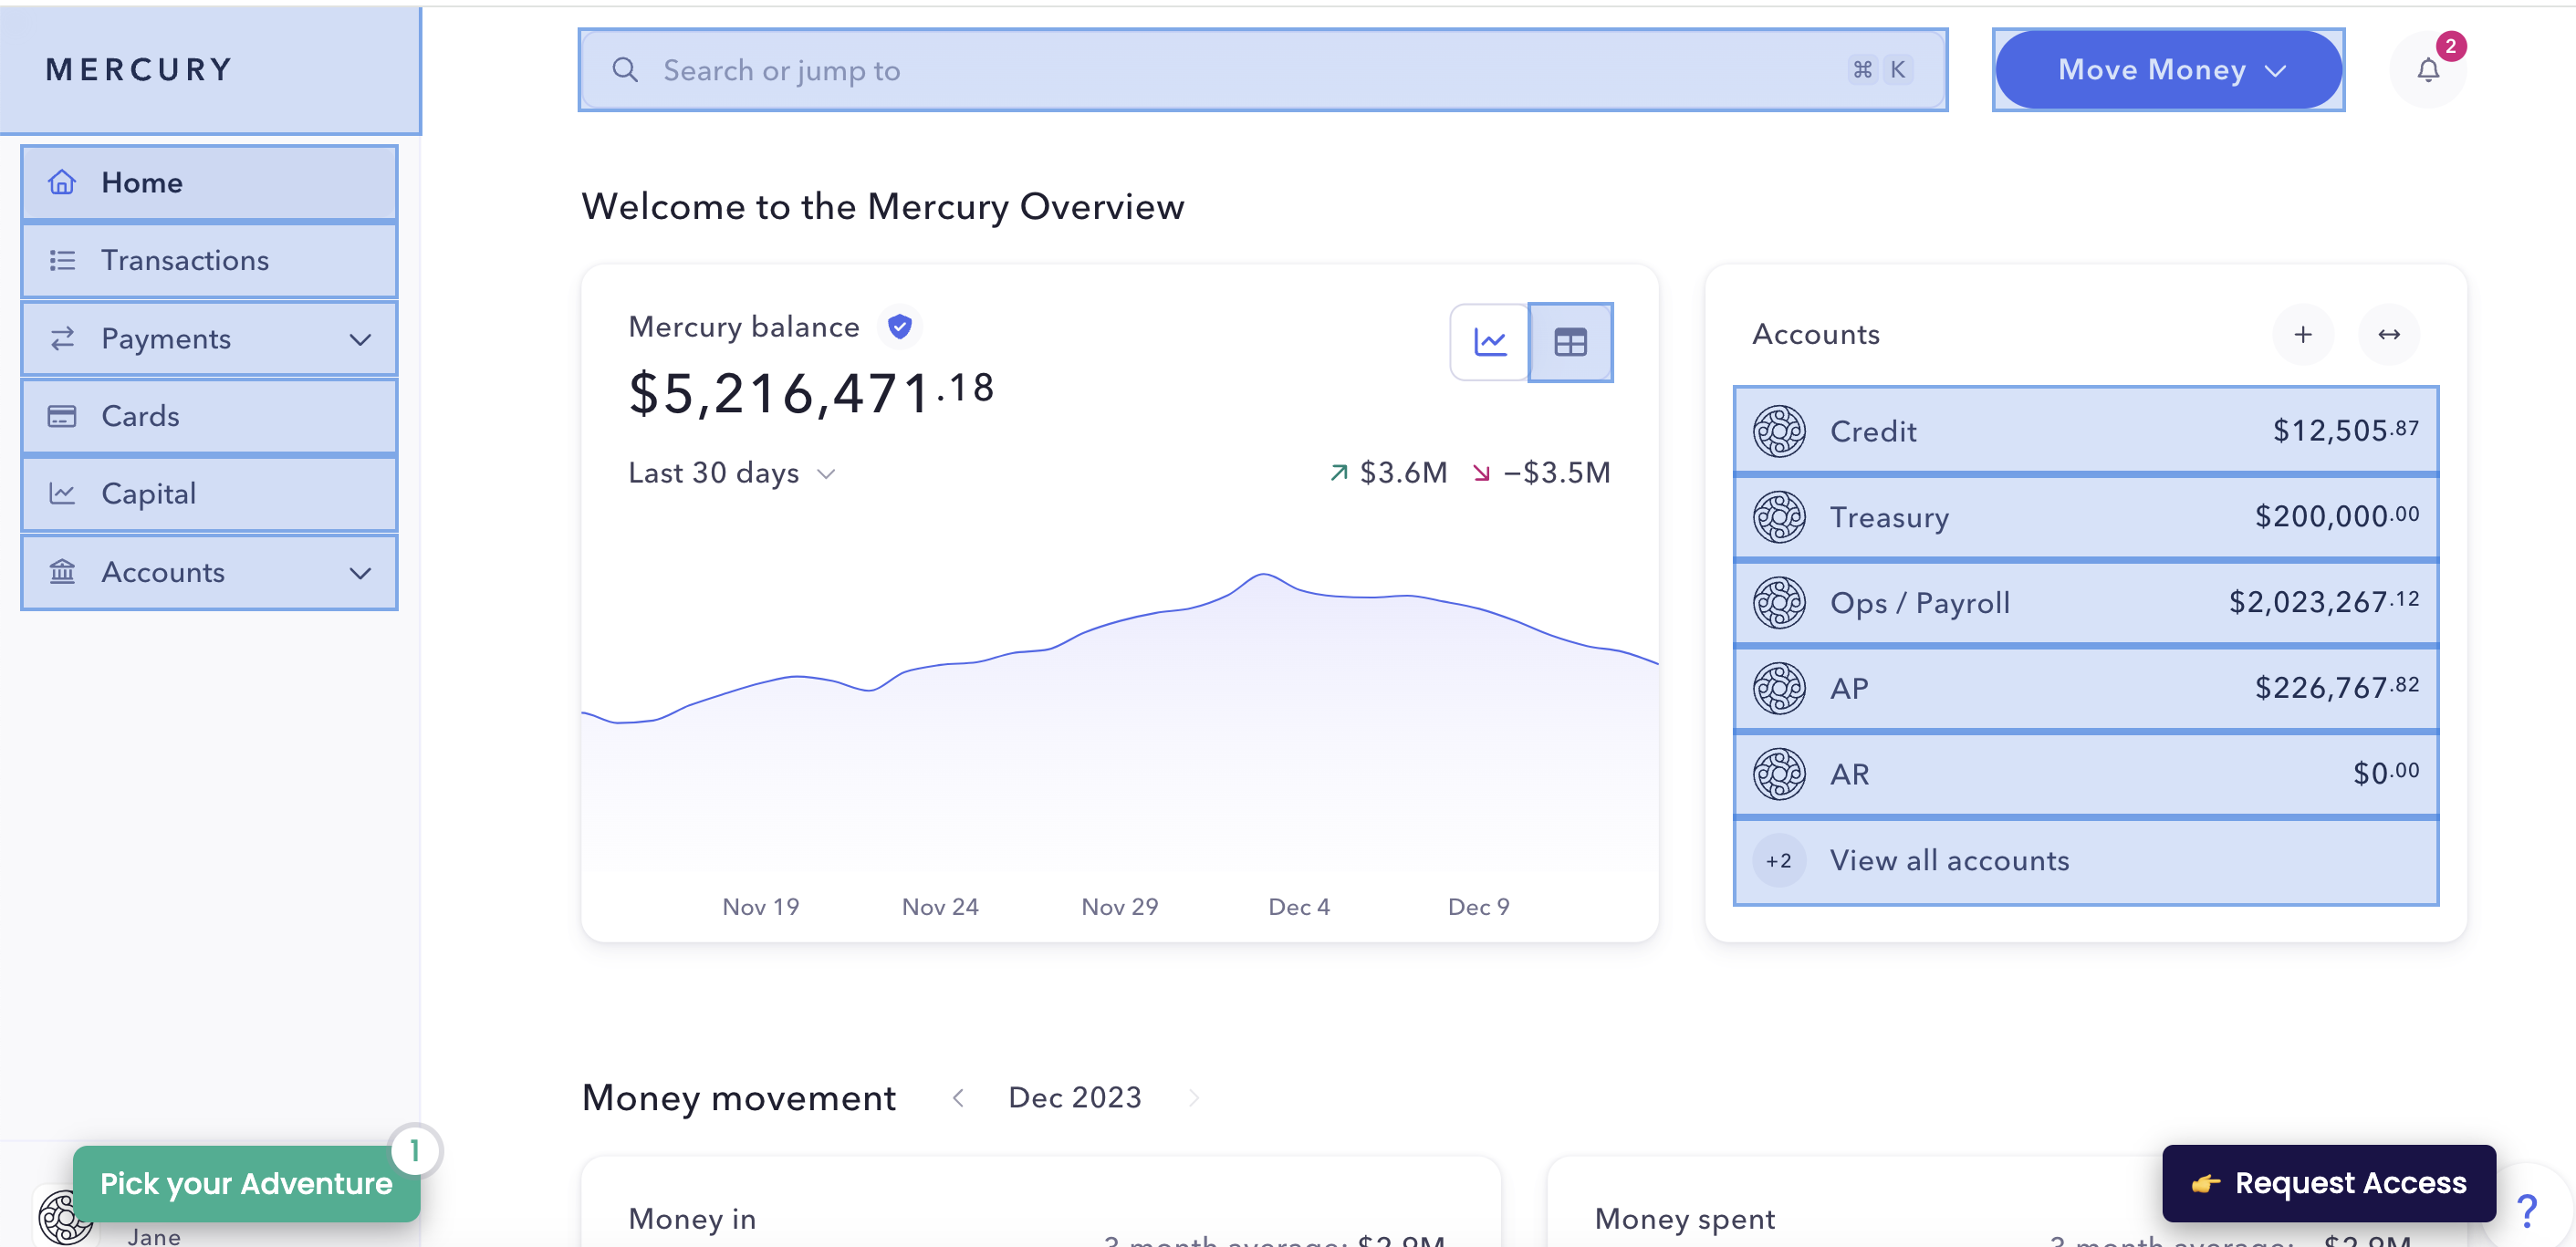Add a new account with plus icon
The height and width of the screenshot is (1247, 2576).
(x=2303, y=334)
